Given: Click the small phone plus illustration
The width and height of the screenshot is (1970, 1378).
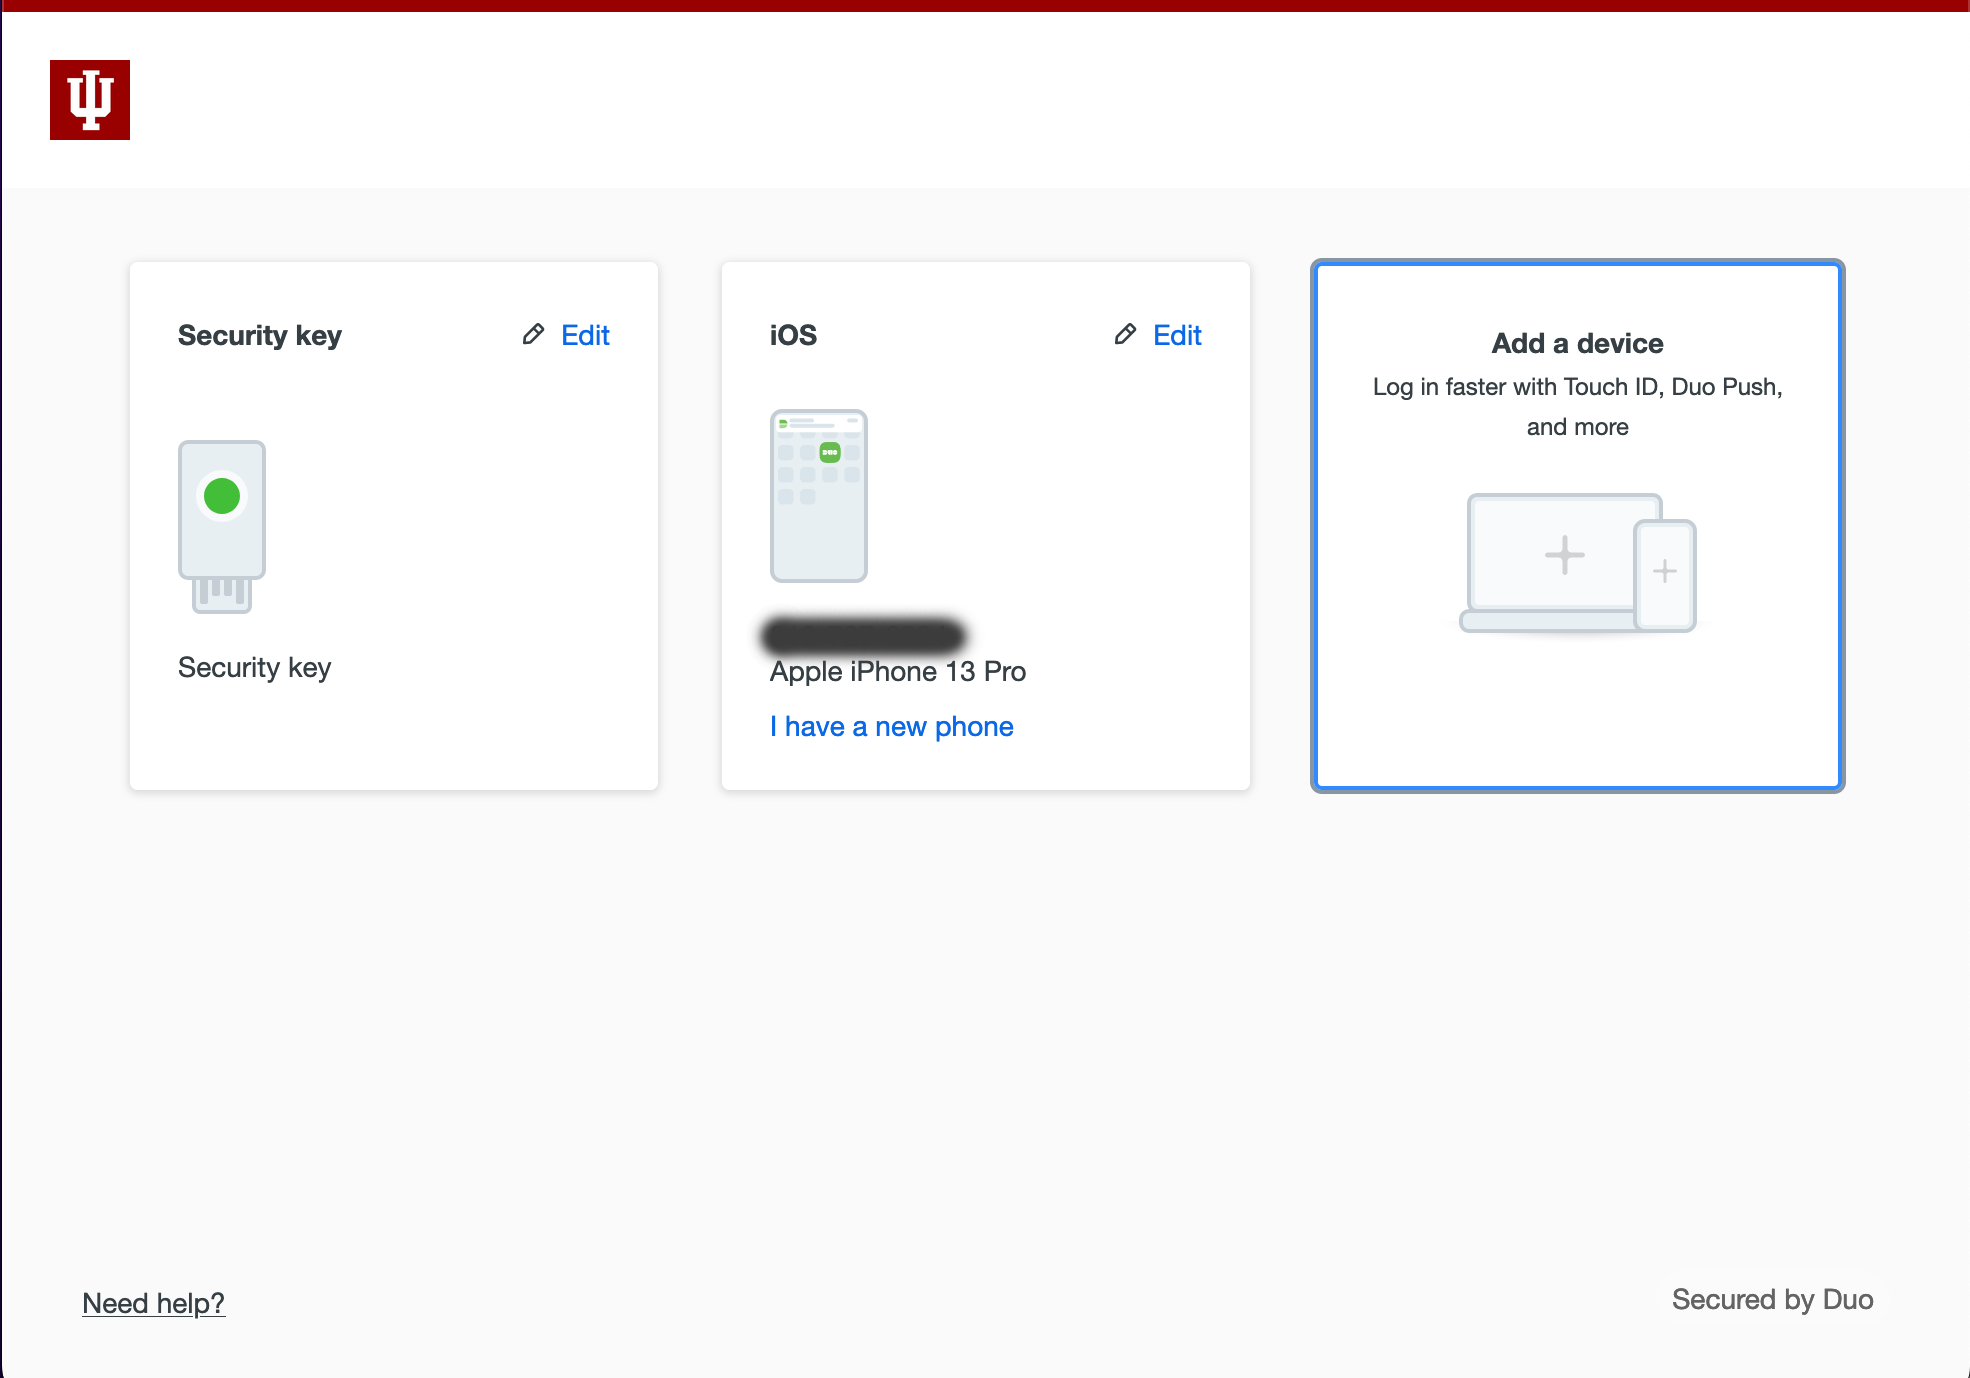Looking at the screenshot, I should pos(1665,573).
